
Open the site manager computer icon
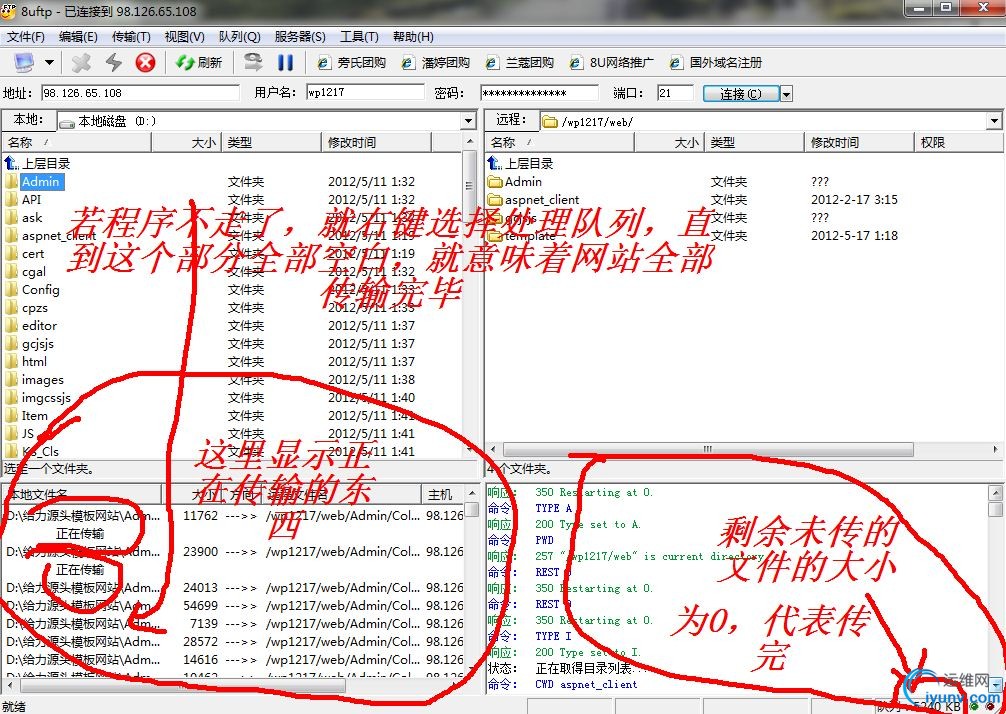[x=24, y=62]
